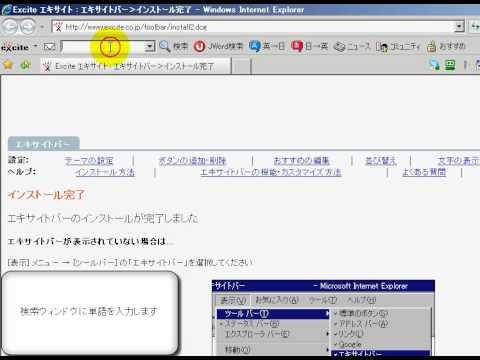Expand the Excite search box dropdown
480x360 pixels.
(150, 46)
